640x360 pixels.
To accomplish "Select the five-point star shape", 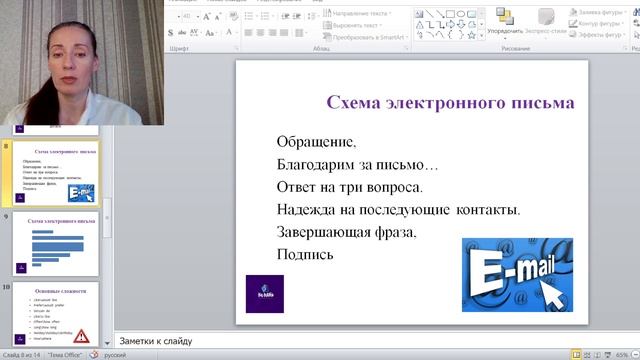I will pos(471,36).
